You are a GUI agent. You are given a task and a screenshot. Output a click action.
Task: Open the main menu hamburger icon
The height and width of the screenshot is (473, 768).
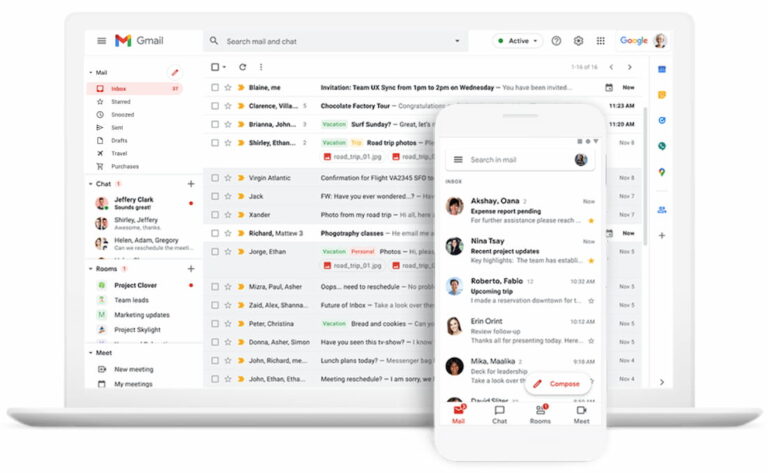pyautogui.click(x=101, y=41)
